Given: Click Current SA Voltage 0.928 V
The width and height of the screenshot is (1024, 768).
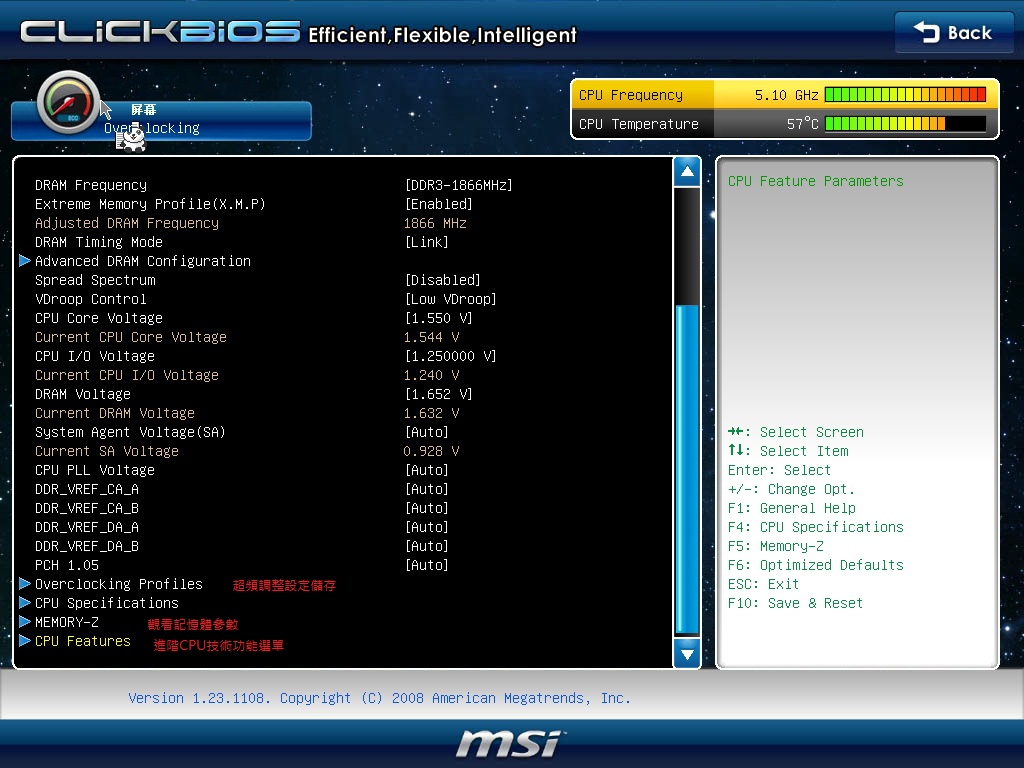Looking at the screenshot, I should click(x=431, y=451).
